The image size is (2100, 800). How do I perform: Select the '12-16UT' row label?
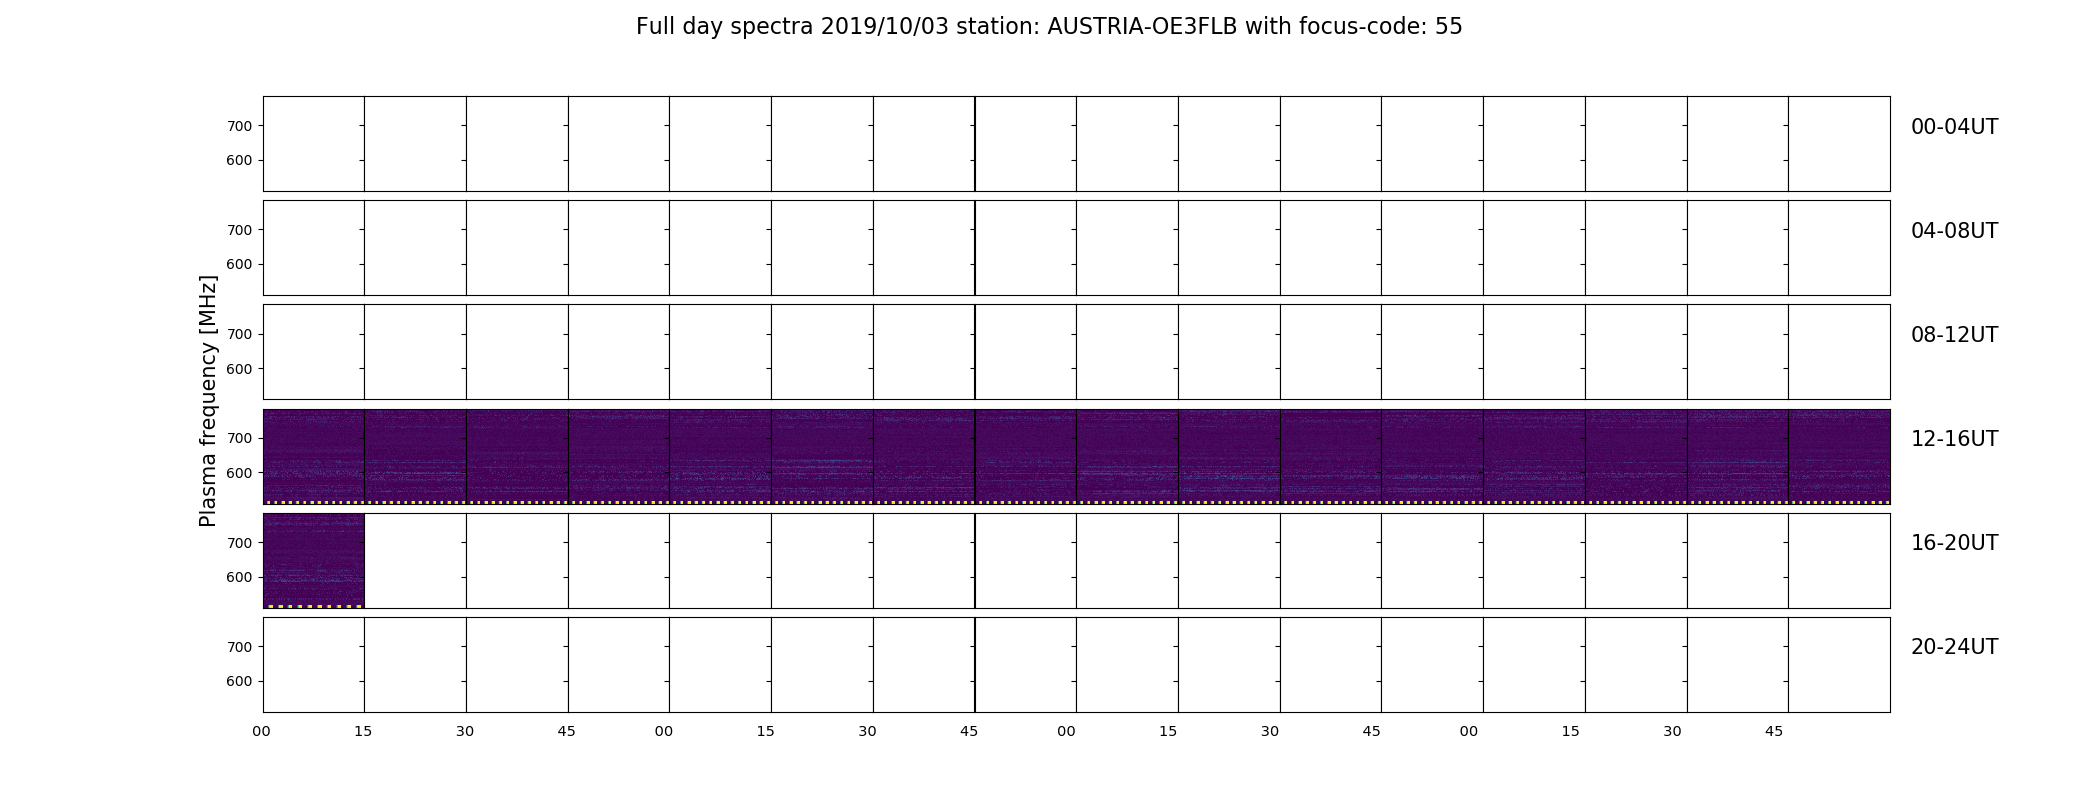tap(1954, 439)
